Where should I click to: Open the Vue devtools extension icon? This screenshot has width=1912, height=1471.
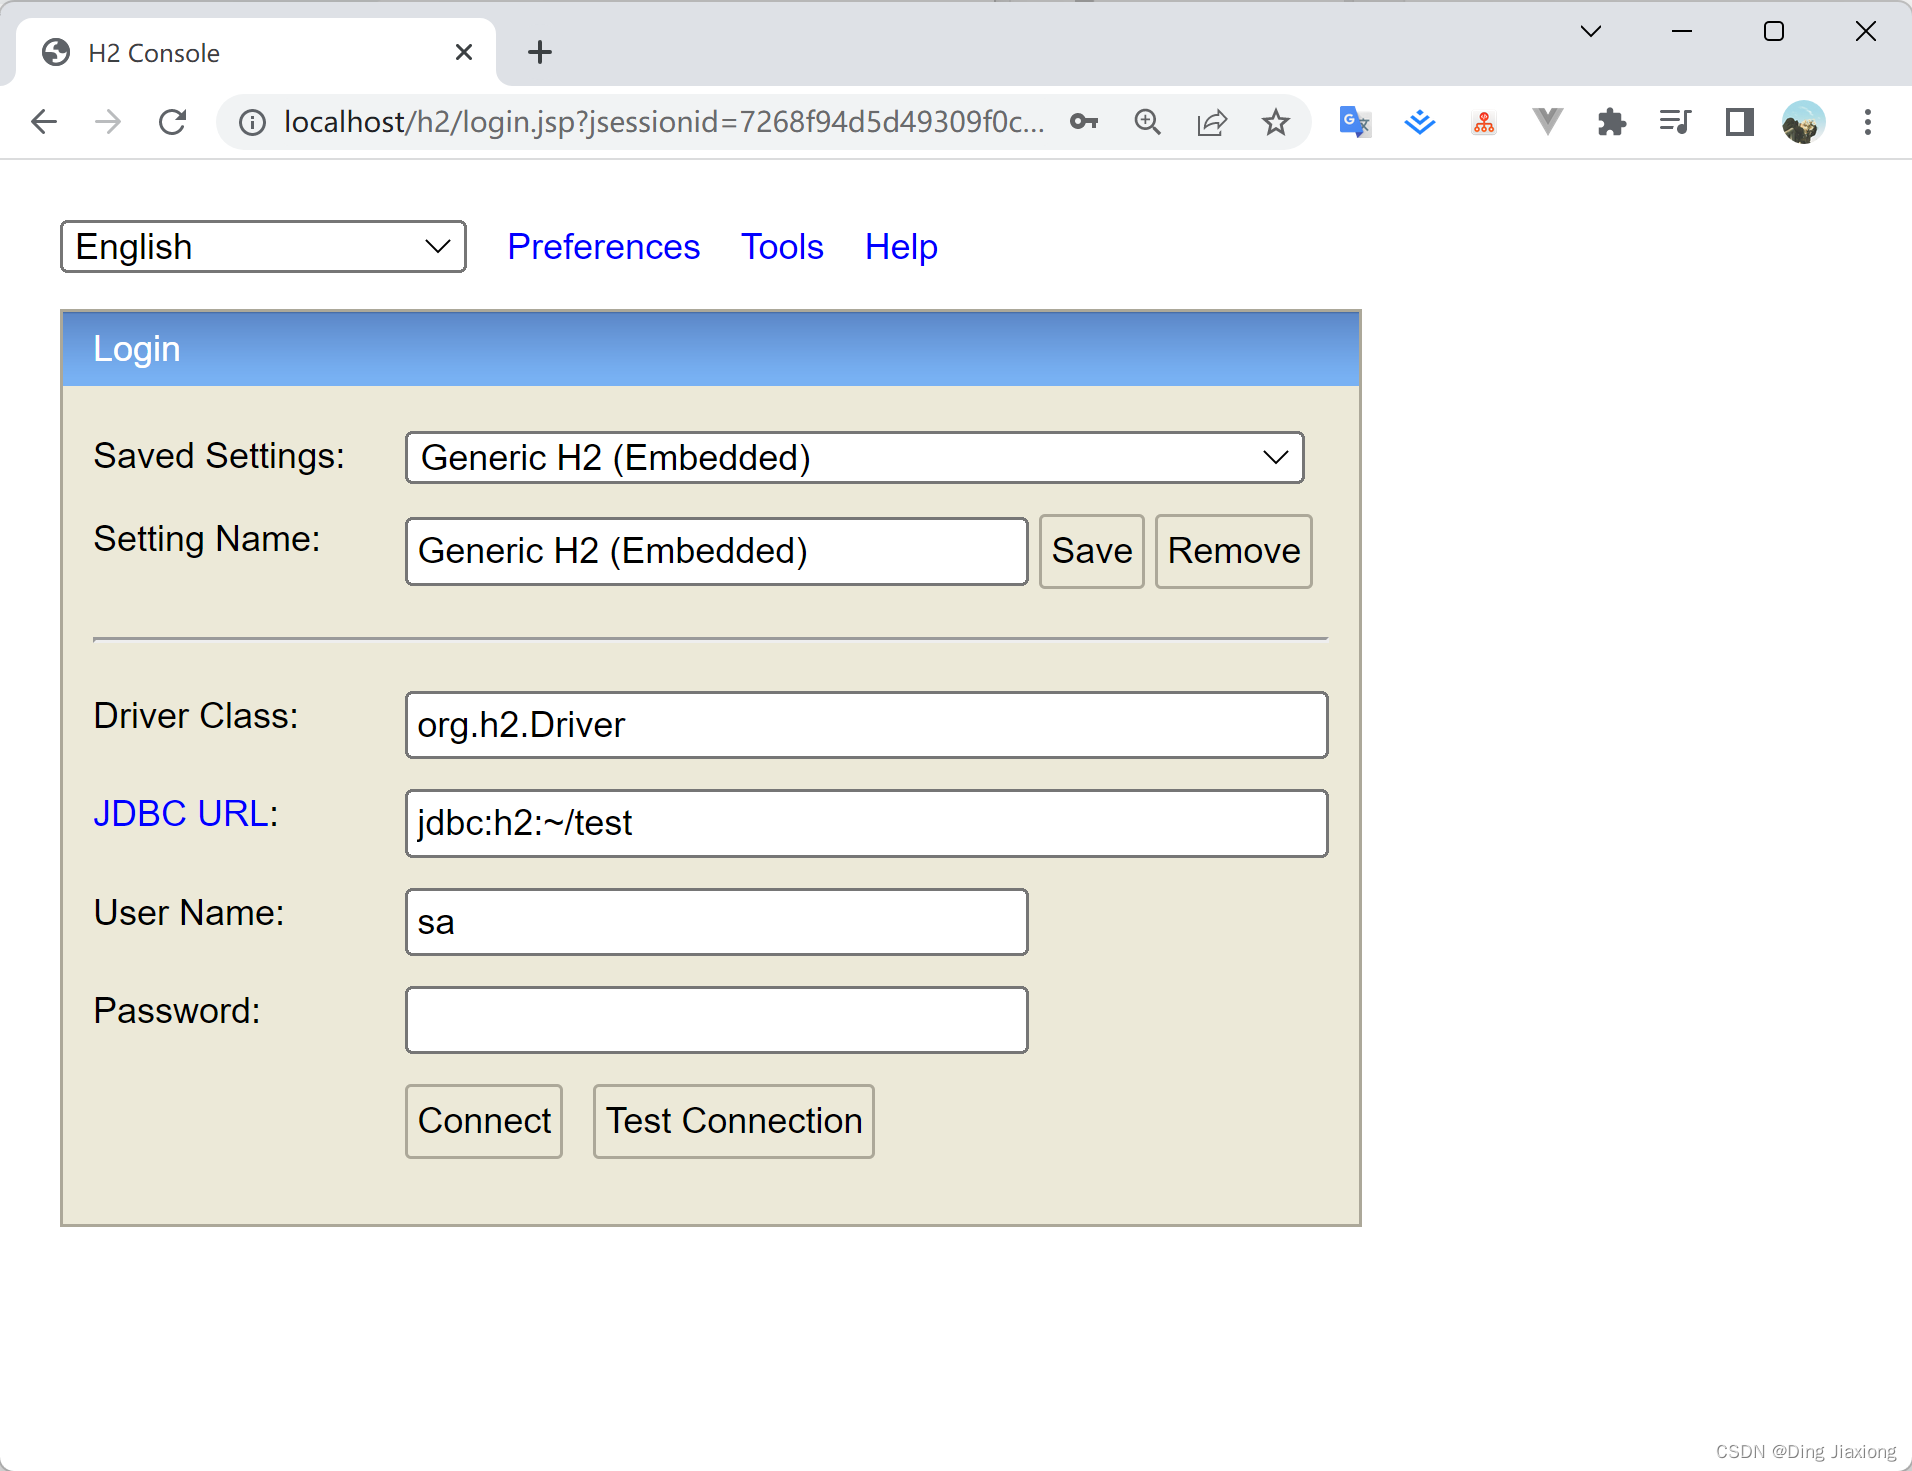tap(1547, 122)
